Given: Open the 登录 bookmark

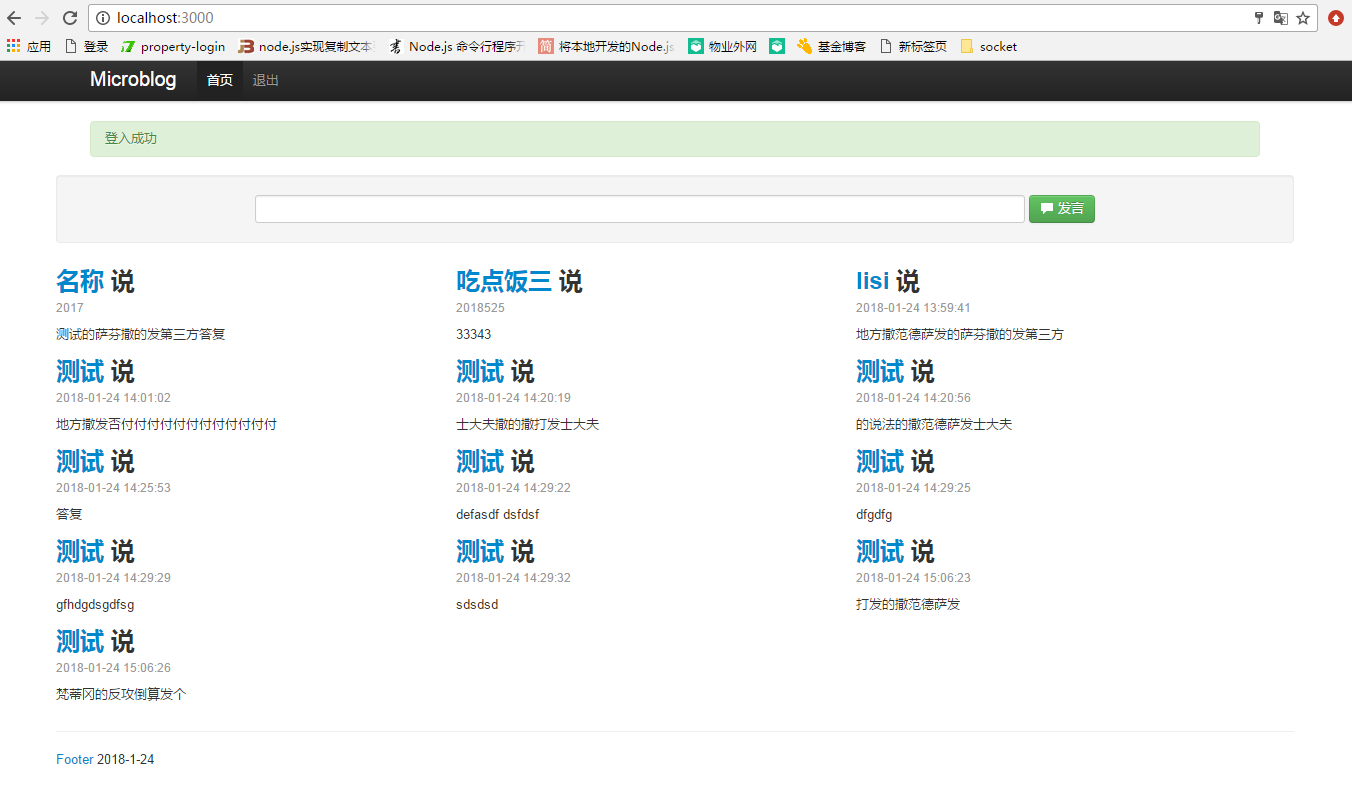Looking at the screenshot, I should 87,46.
